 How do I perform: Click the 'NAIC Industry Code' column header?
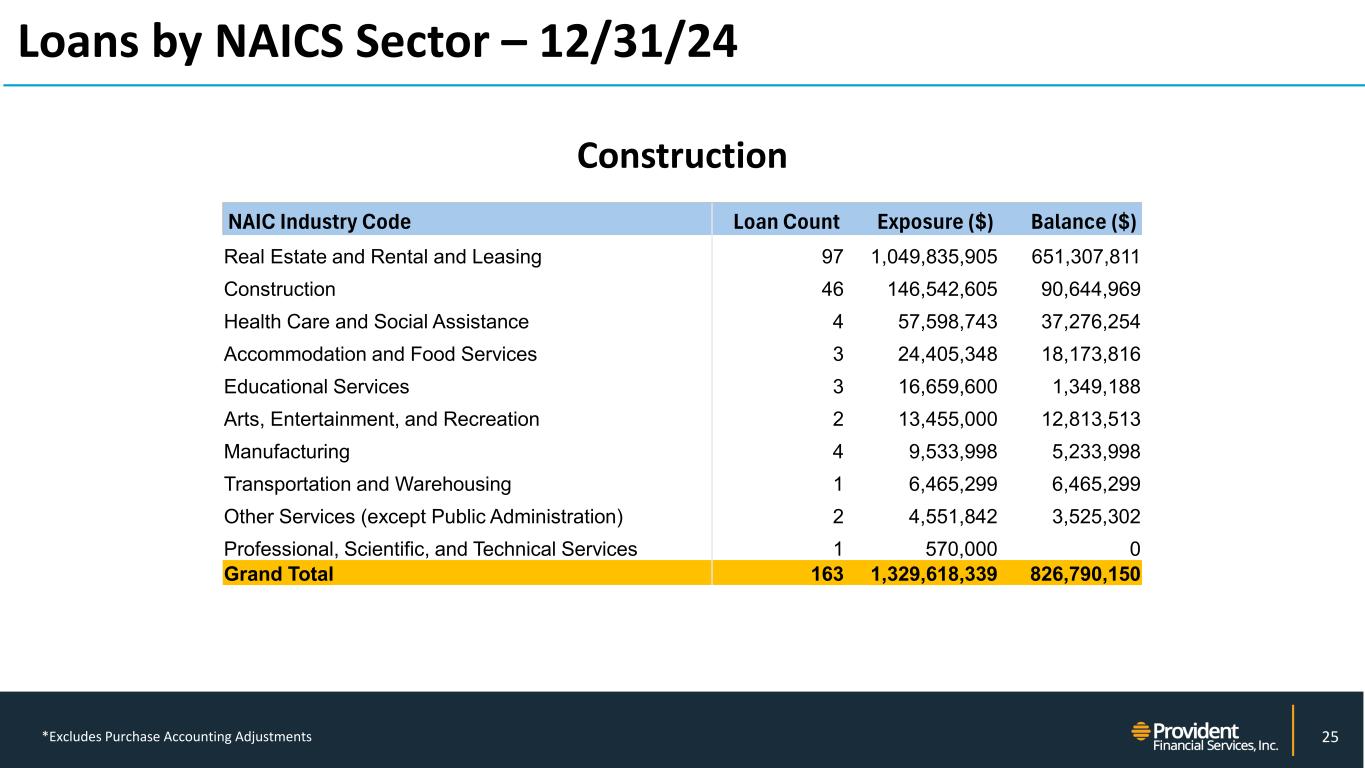[320, 221]
